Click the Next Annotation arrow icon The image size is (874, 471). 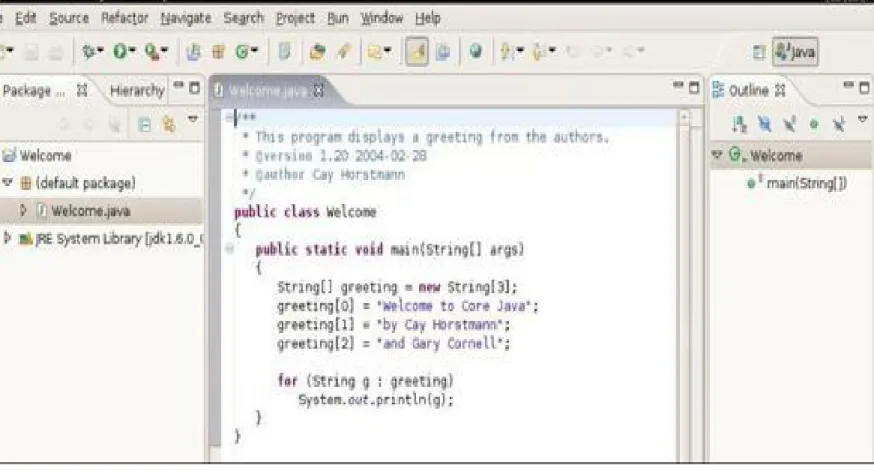pos(506,52)
